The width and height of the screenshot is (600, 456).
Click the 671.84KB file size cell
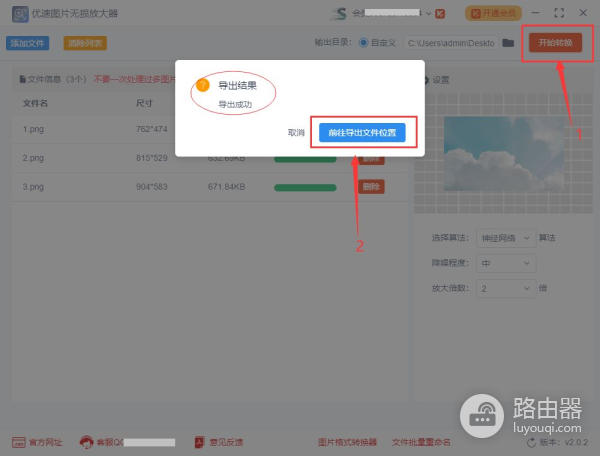pyautogui.click(x=227, y=187)
